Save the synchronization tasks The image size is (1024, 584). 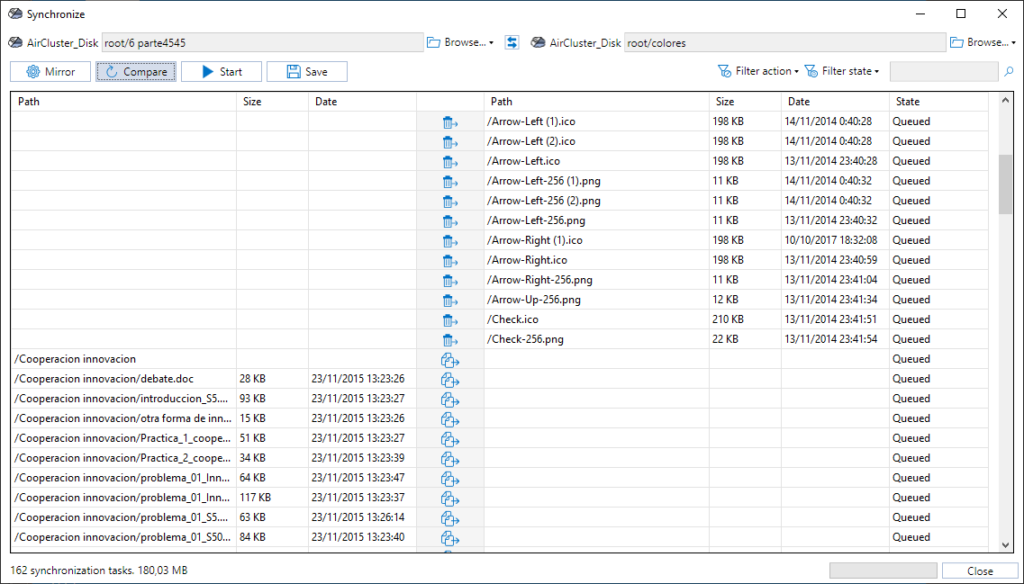[307, 71]
